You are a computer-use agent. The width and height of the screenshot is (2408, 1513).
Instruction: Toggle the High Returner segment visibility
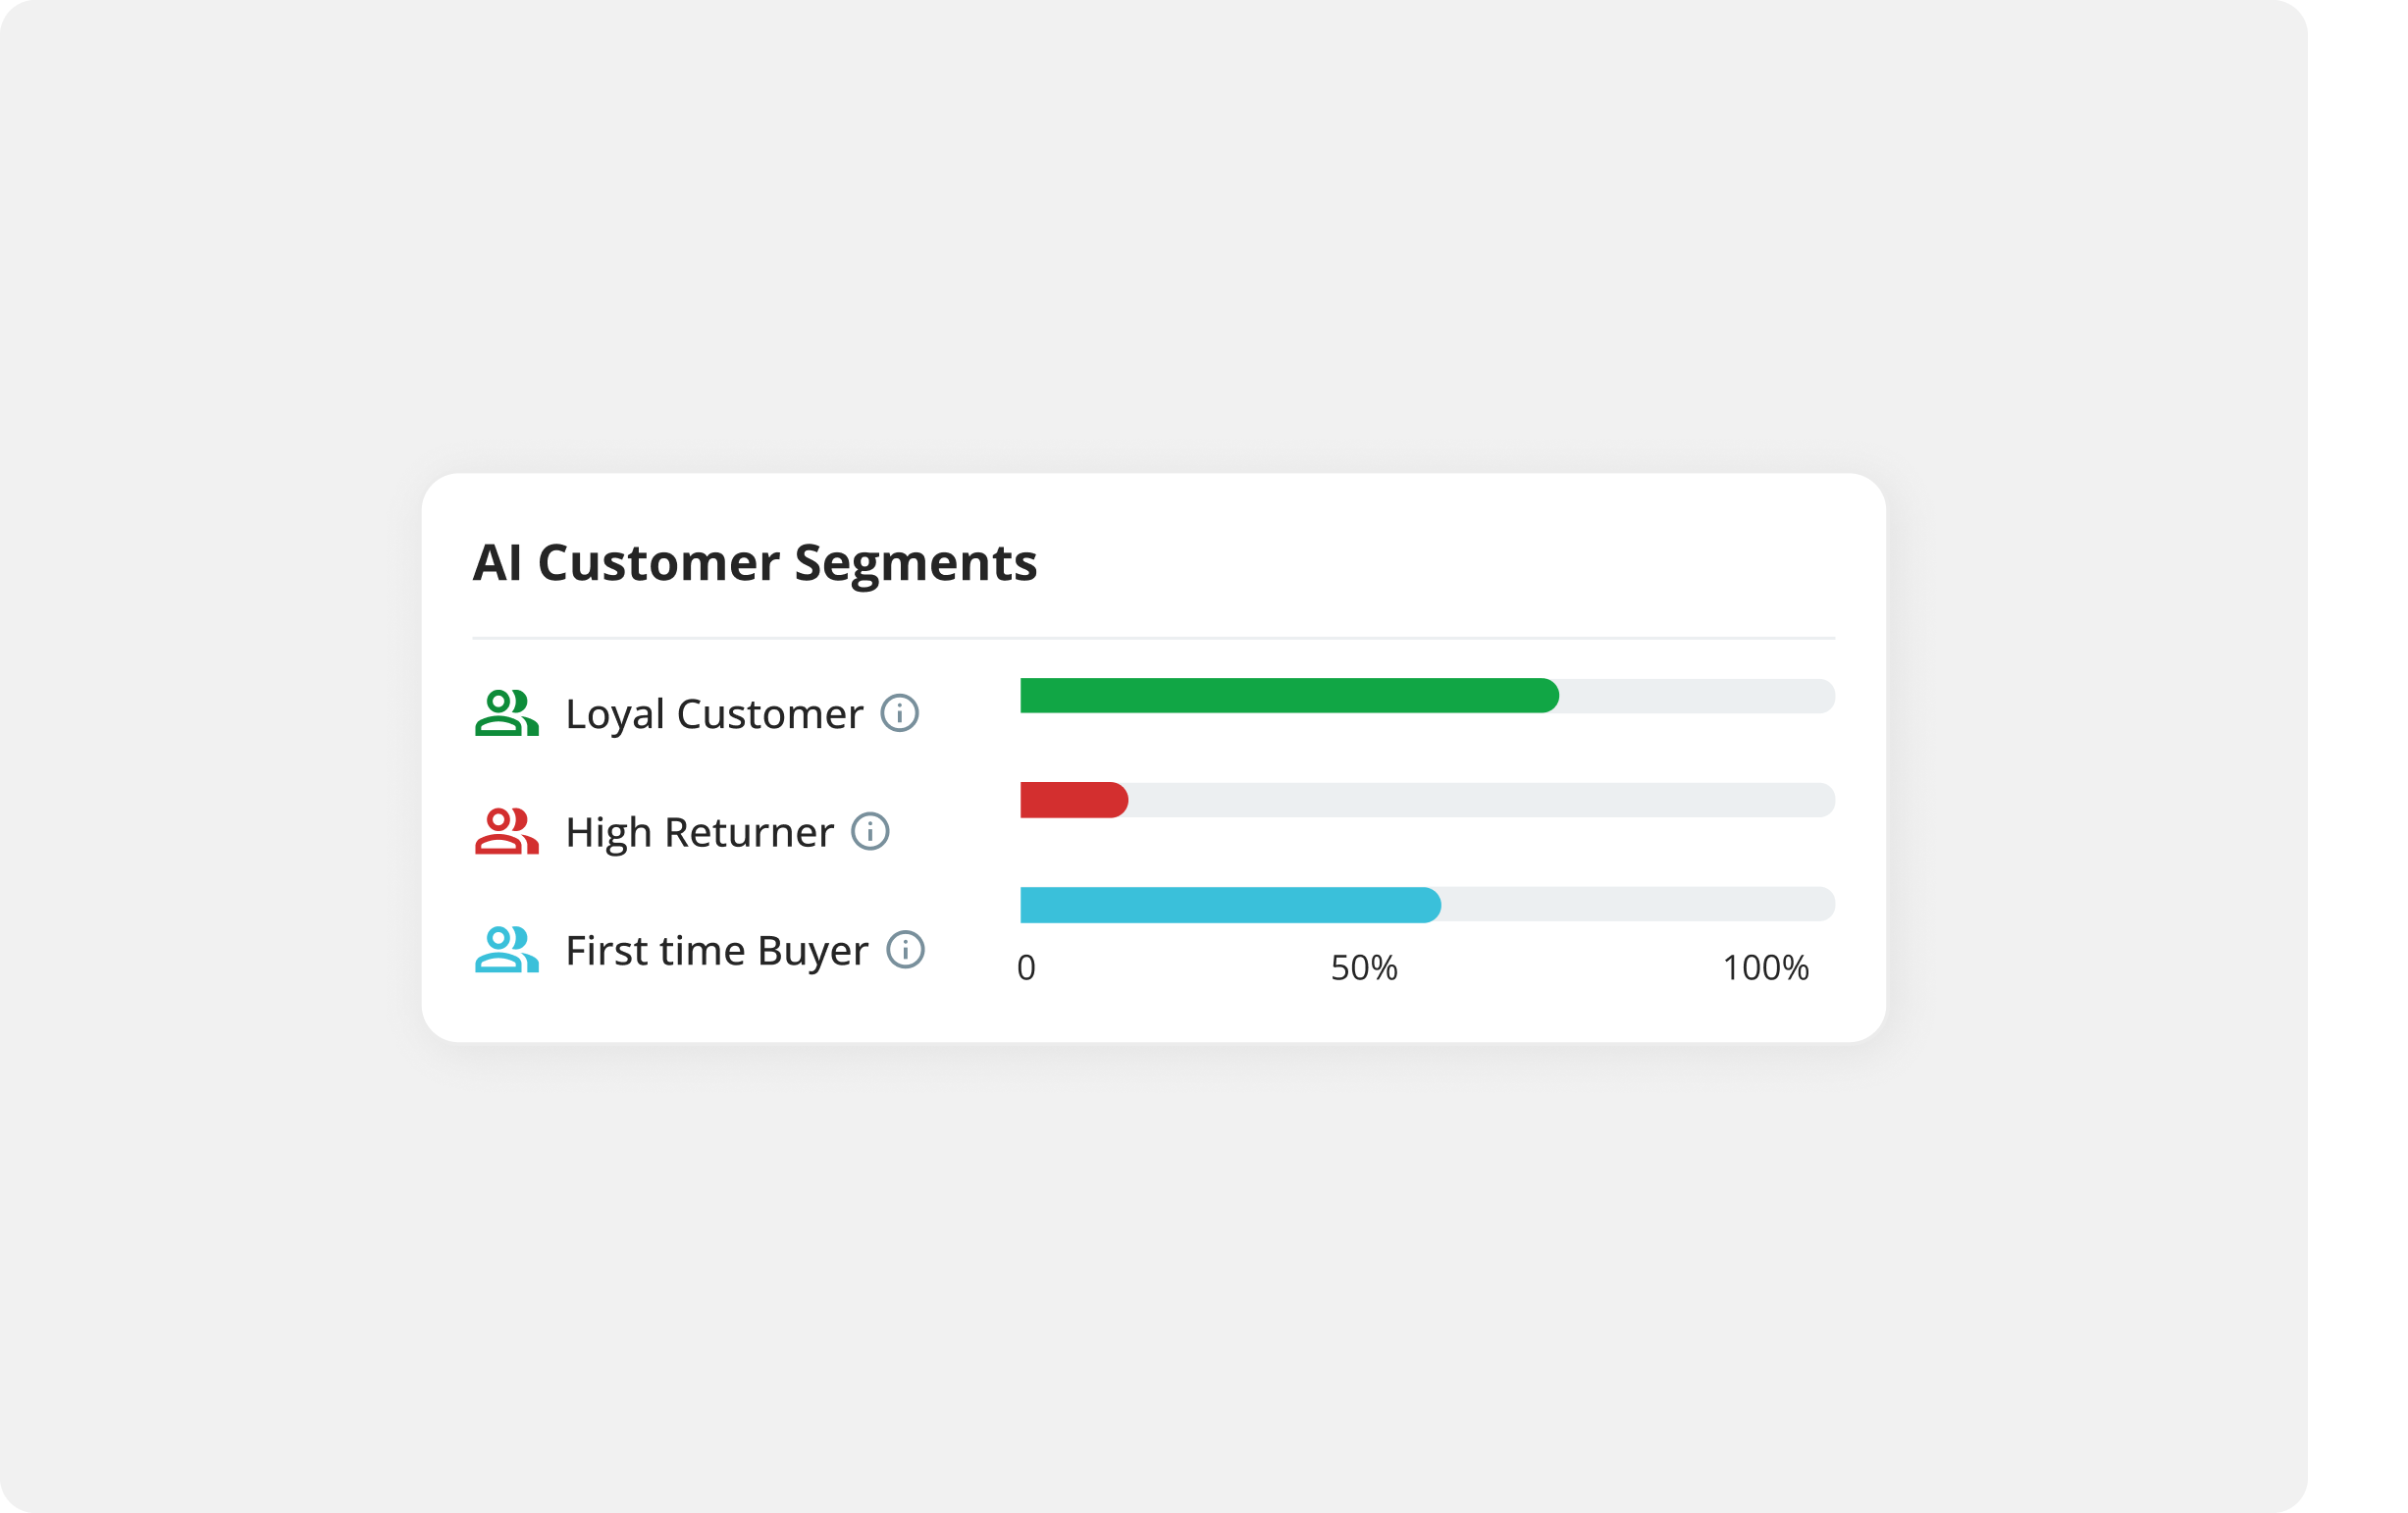pyautogui.click(x=507, y=831)
